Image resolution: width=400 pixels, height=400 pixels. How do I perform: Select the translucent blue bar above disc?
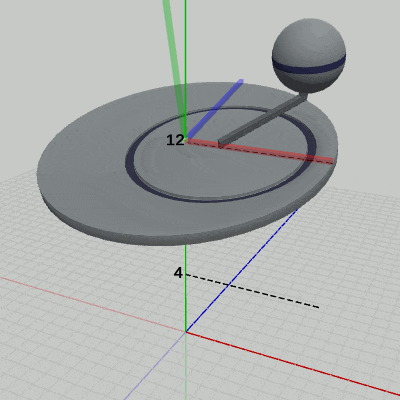[x=215, y=109]
